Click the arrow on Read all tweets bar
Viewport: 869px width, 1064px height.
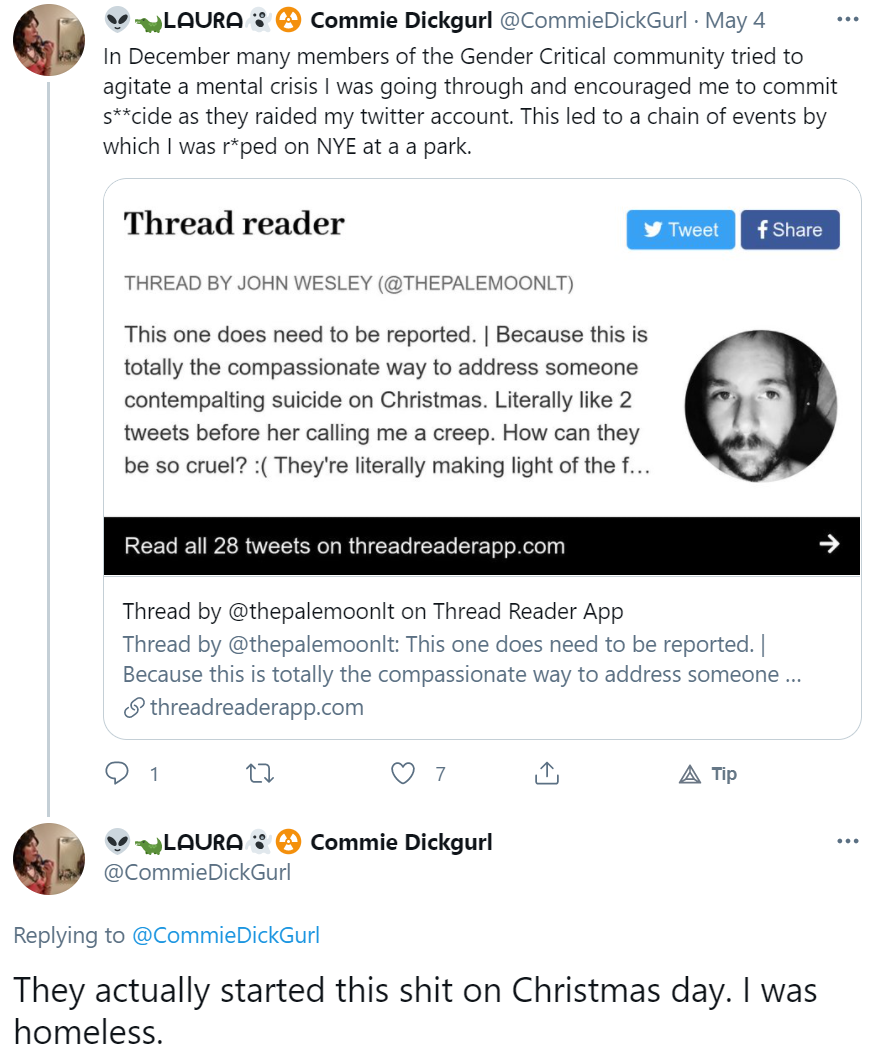click(829, 544)
